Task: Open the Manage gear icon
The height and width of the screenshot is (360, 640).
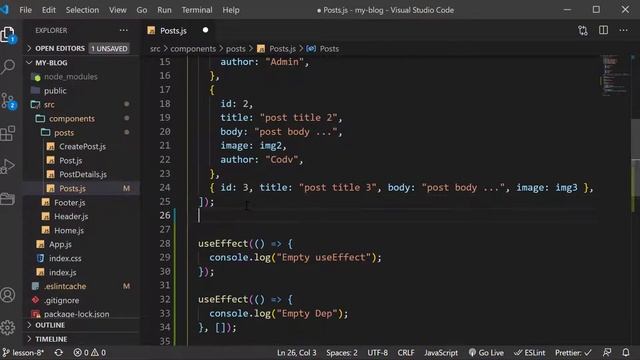Action: point(8,327)
